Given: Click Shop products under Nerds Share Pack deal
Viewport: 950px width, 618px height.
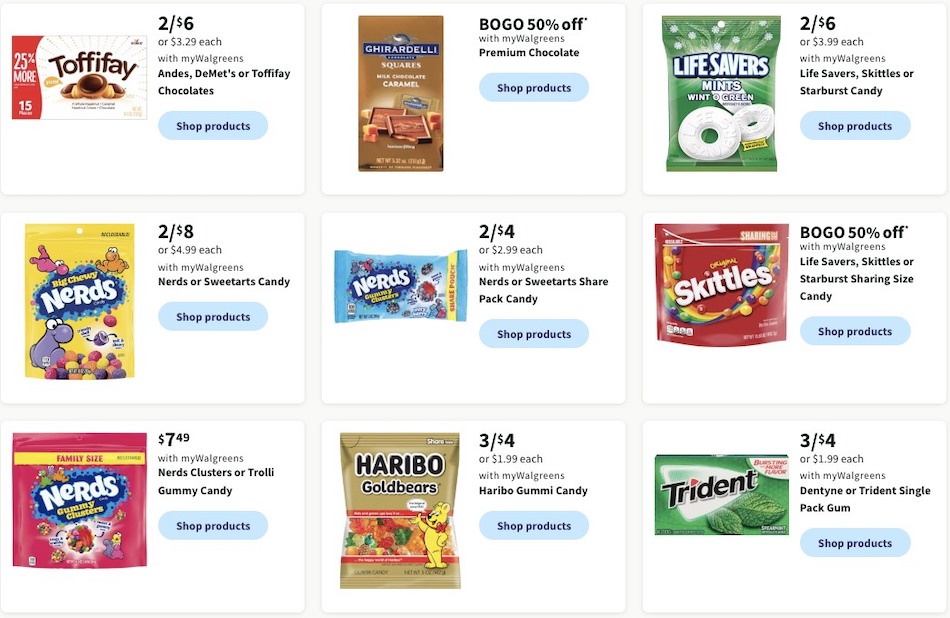Looking at the screenshot, I should pyautogui.click(x=534, y=333).
